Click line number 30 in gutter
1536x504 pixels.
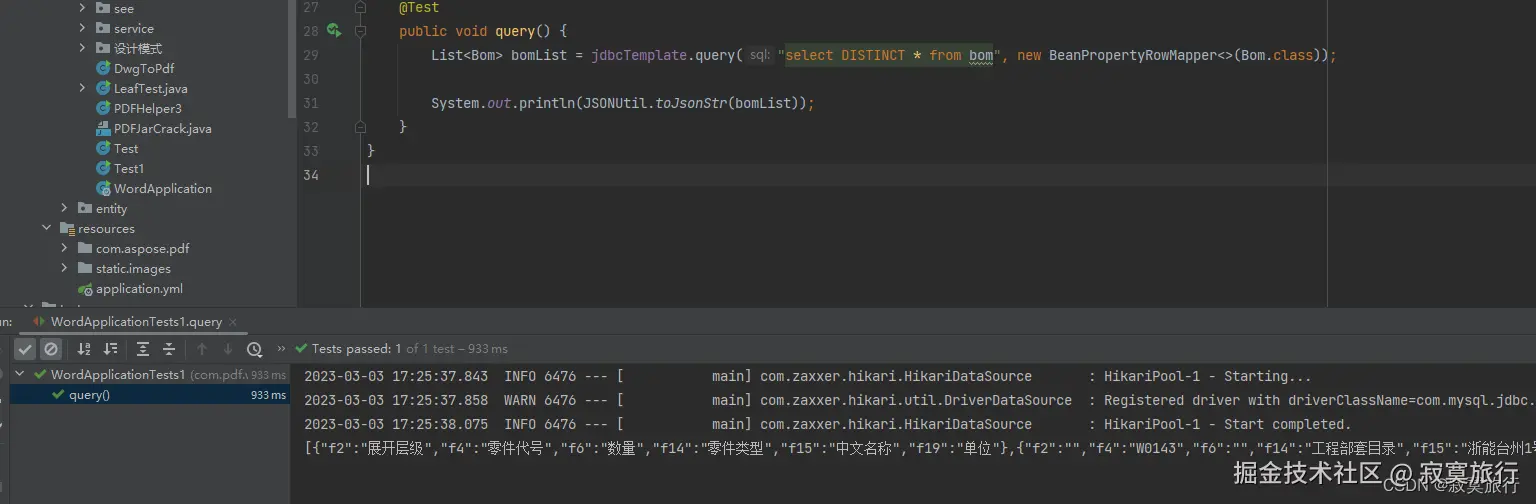(x=311, y=79)
